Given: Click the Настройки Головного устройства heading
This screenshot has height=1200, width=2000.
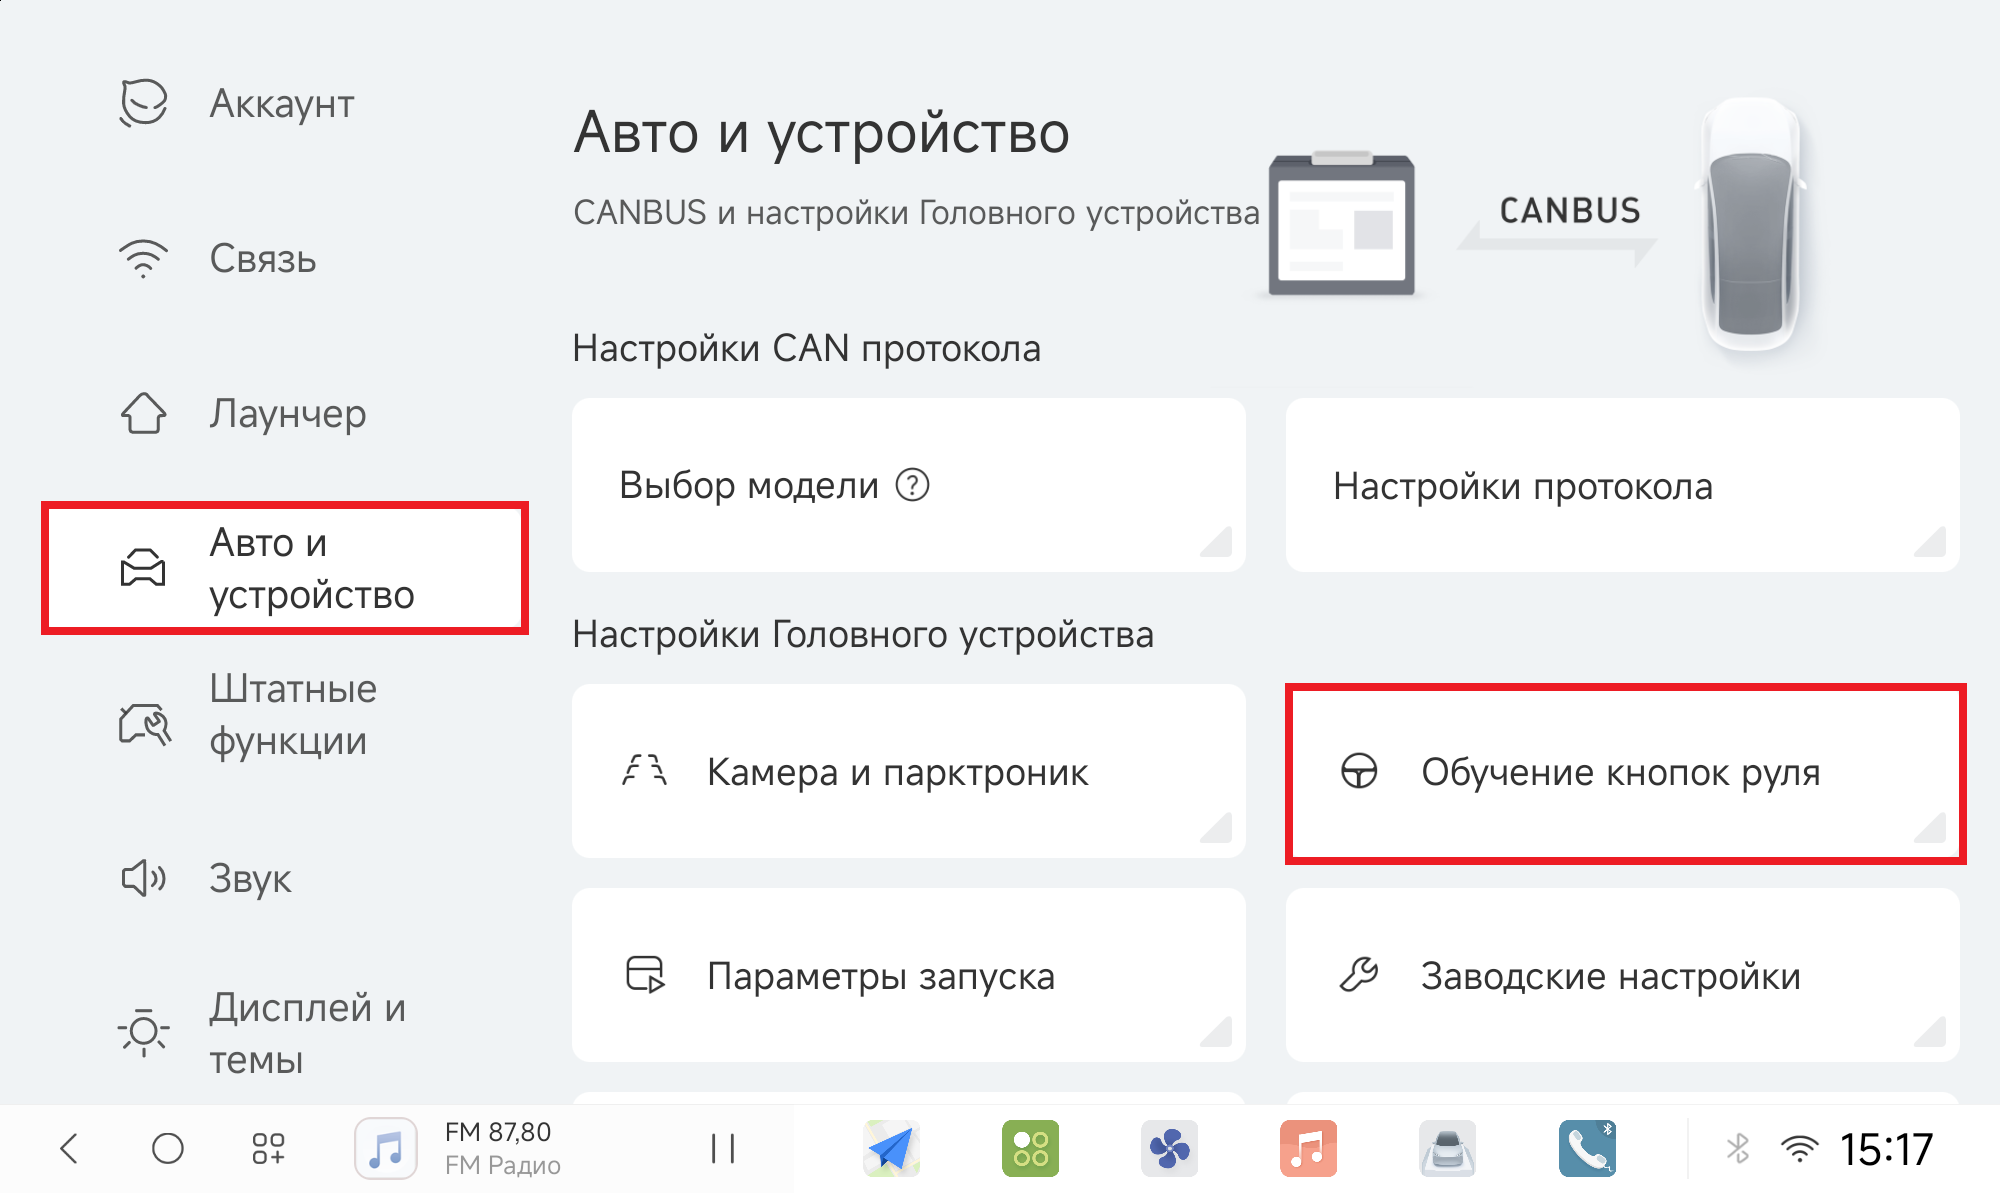Looking at the screenshot, I should coord(863,635).
